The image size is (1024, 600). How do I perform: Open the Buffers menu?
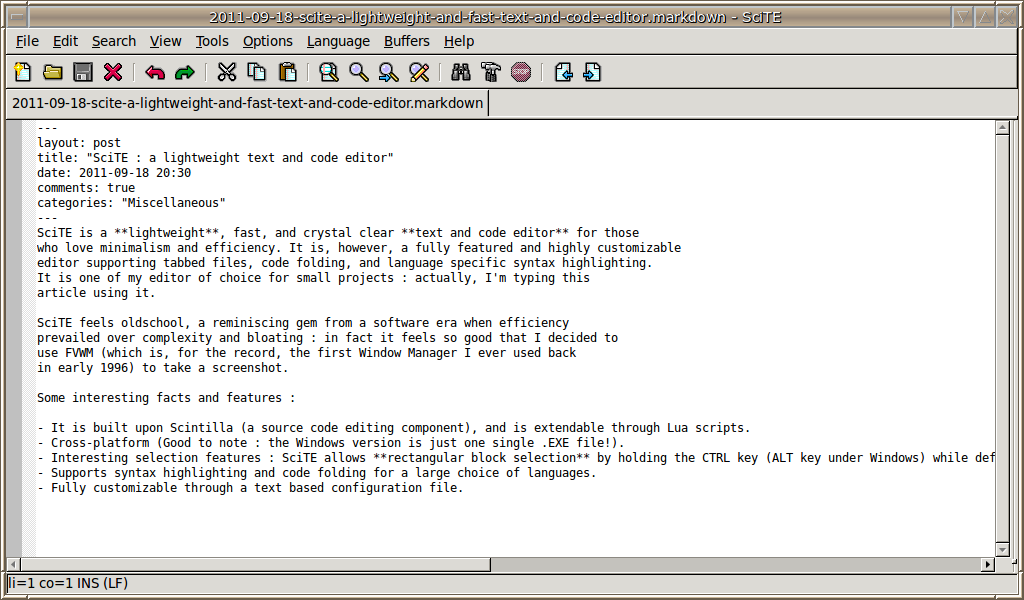[x=407, y=41]
